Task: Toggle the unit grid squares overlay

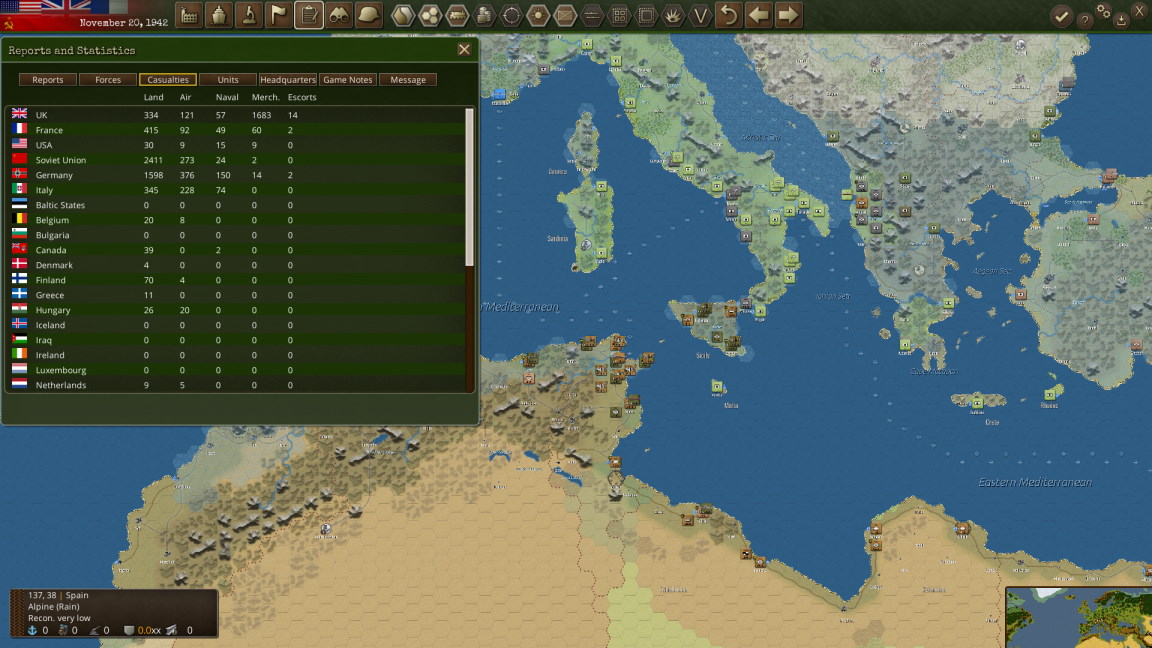Action: 619,15
